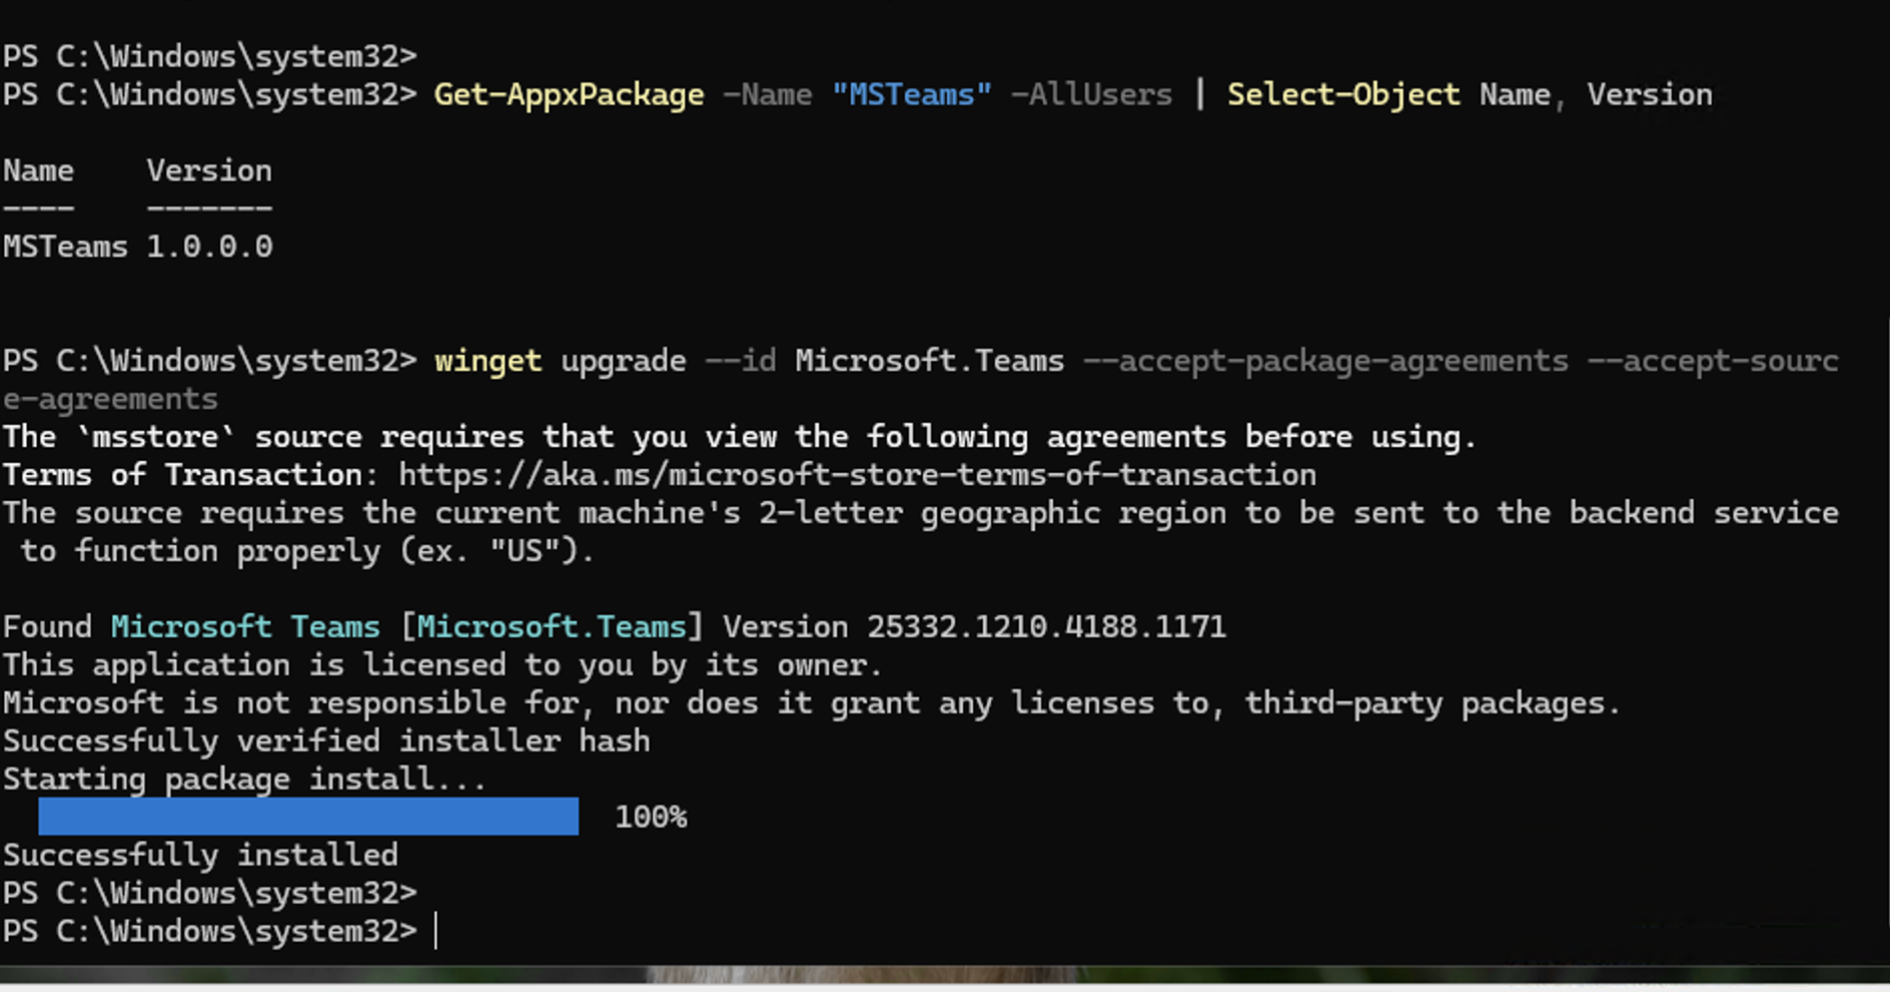
Task: Click the --accept-package-agreements flag
Action: pos(1326,361)
